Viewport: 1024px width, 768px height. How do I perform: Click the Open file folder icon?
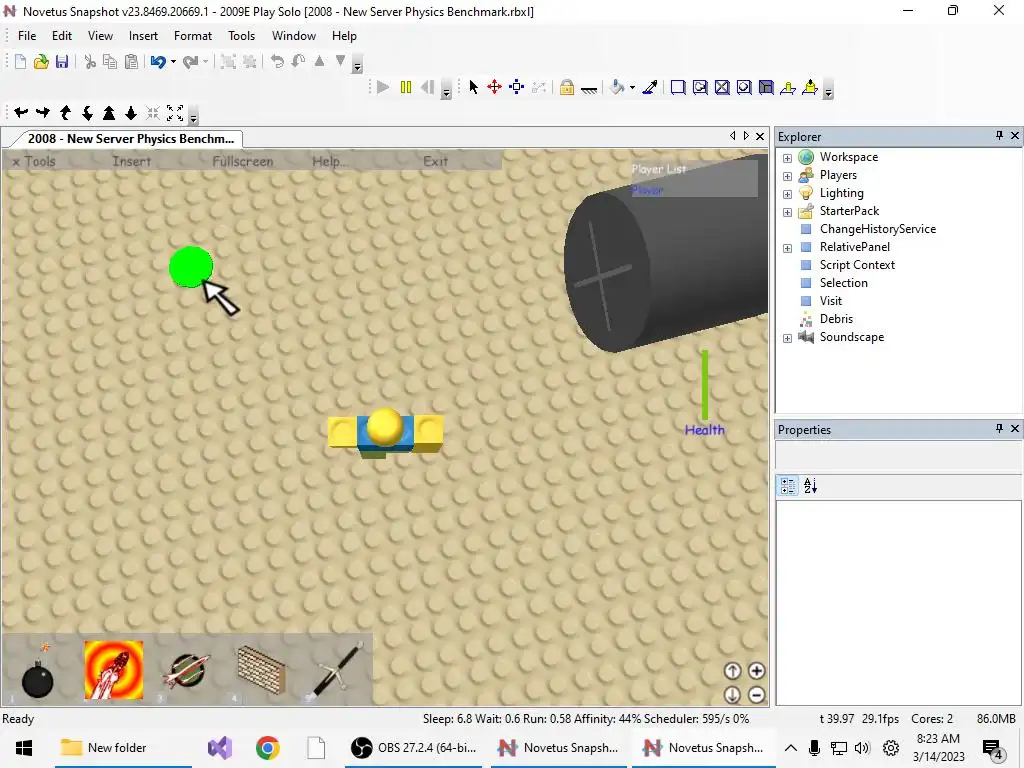41,61
